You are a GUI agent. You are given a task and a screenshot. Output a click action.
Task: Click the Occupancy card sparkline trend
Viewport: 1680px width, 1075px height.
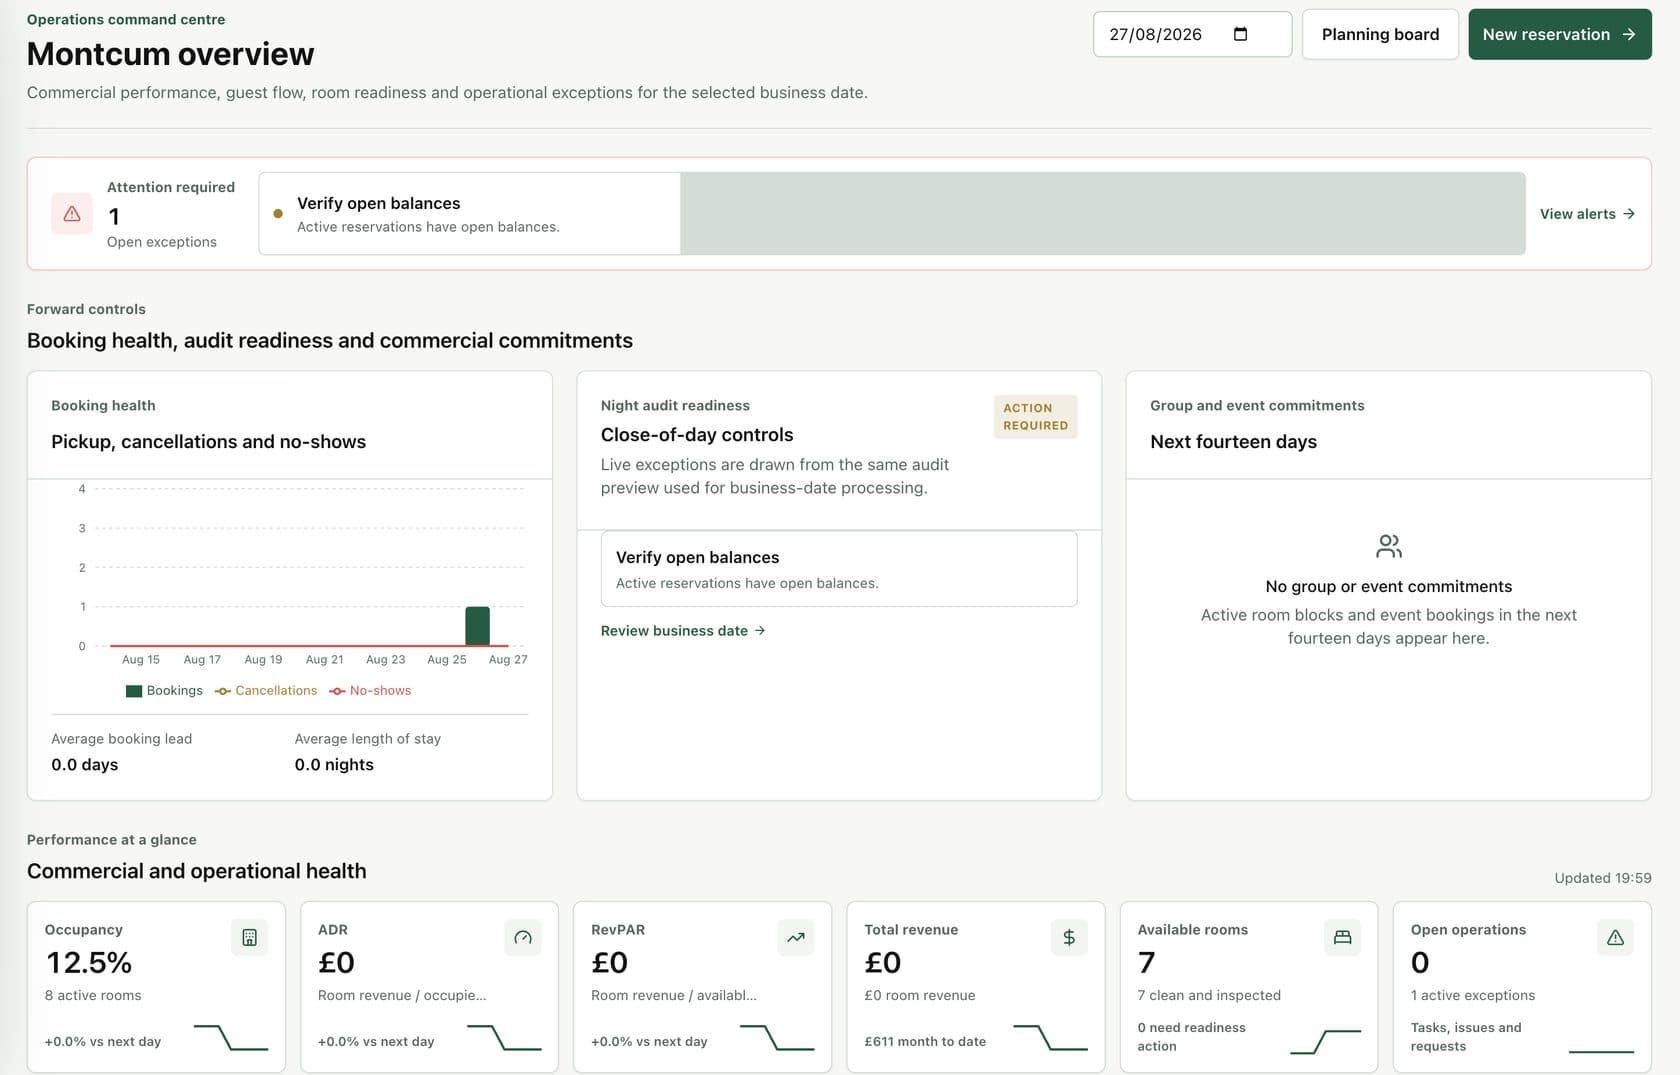(x=231, y=1037)
